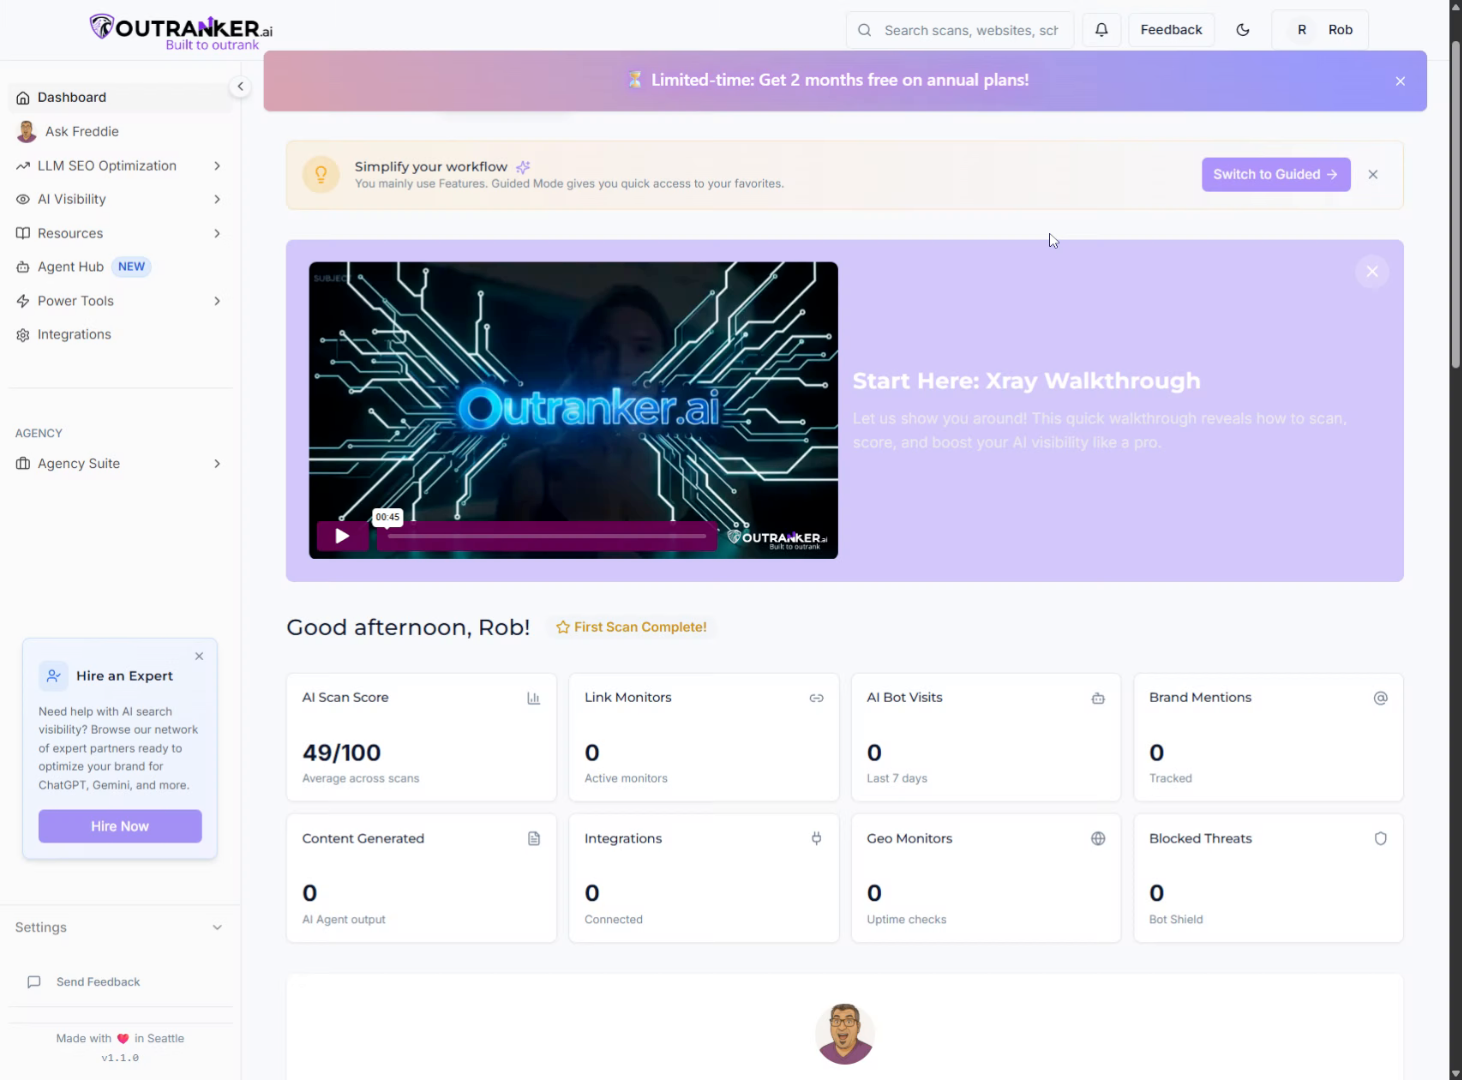Image resolution: width=1462 pixels, height=1080 pixels.
Task: Click the Bot Shield text
Action: pos(1176,919)
